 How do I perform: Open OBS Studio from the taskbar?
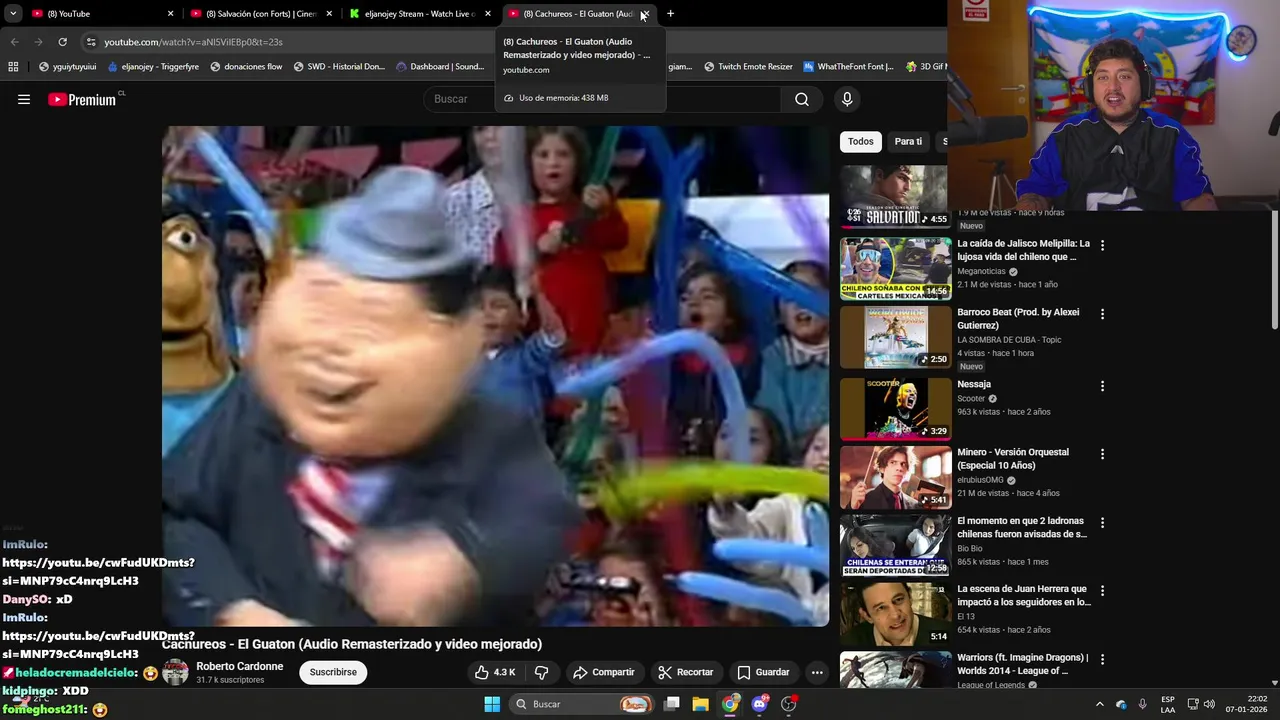788,704
